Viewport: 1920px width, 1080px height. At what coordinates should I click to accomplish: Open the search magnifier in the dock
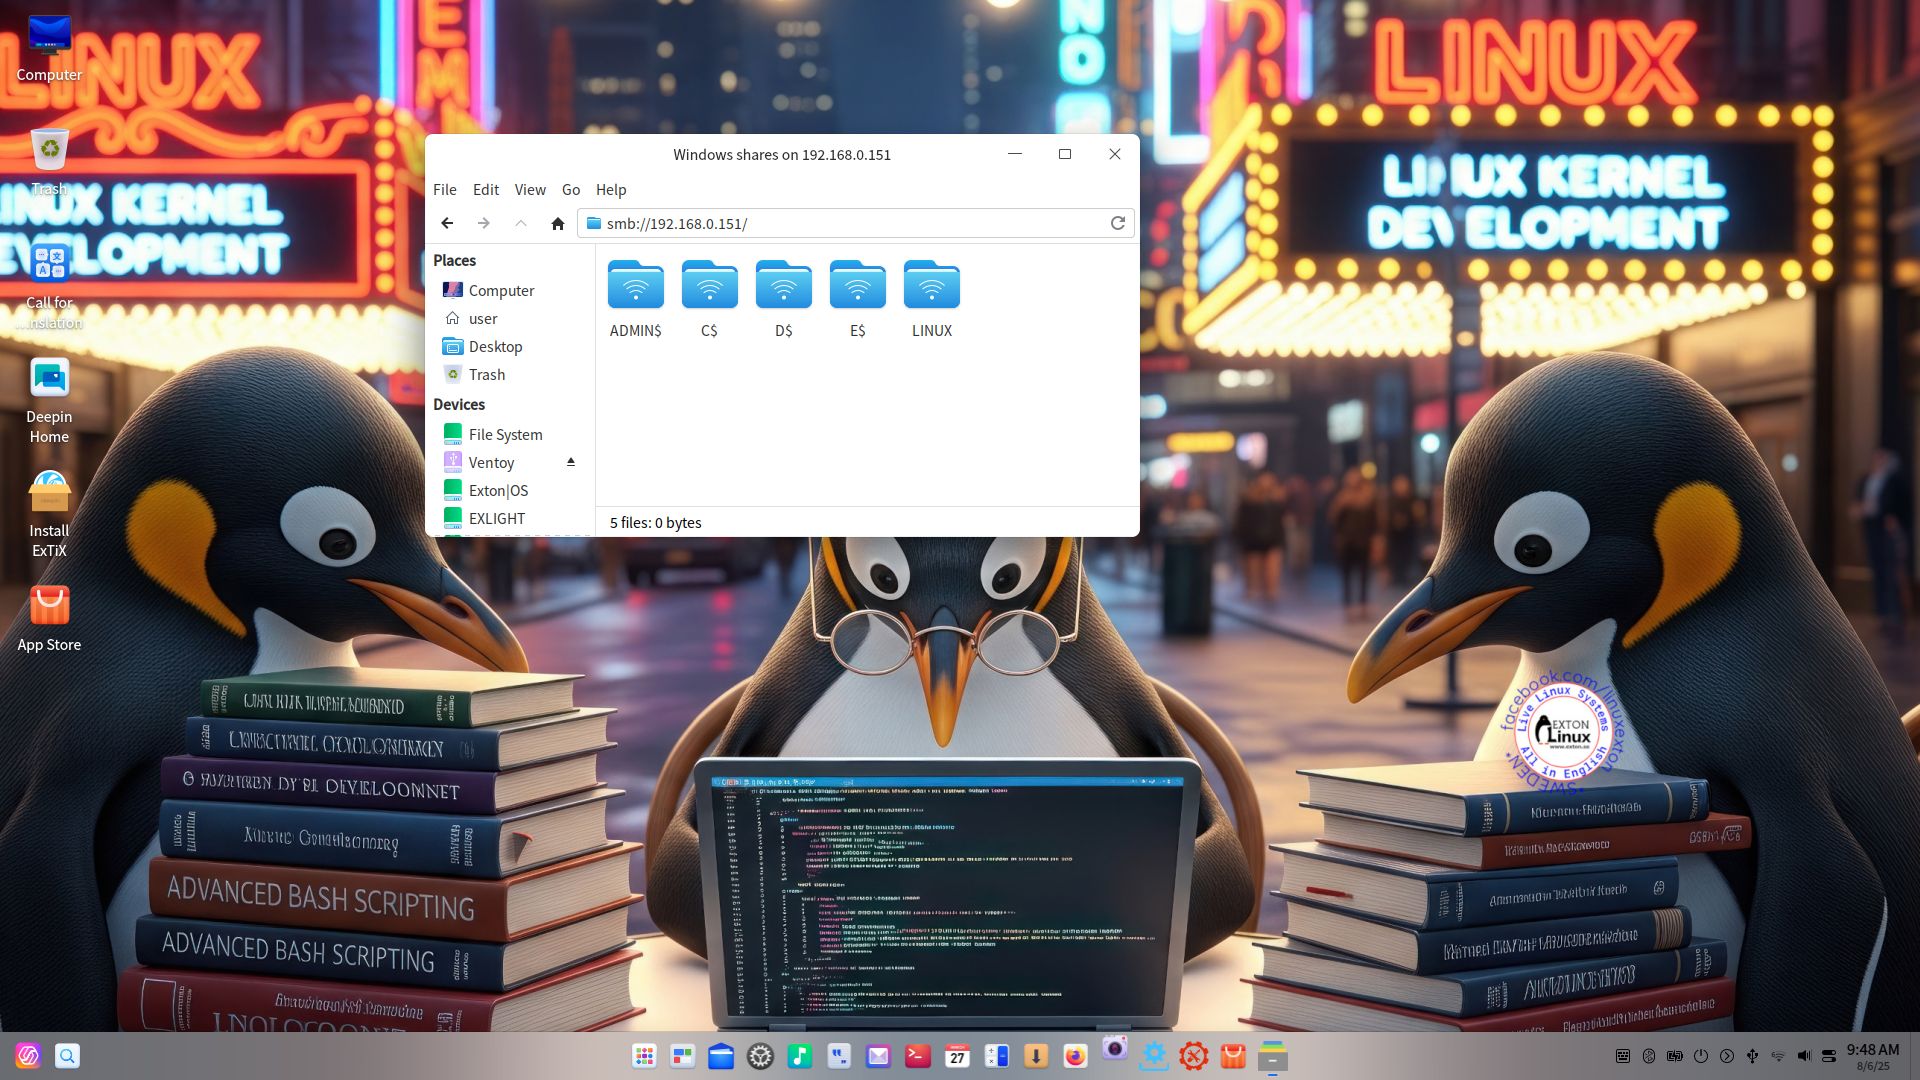pyautogui.click(x=67, y=1056)
